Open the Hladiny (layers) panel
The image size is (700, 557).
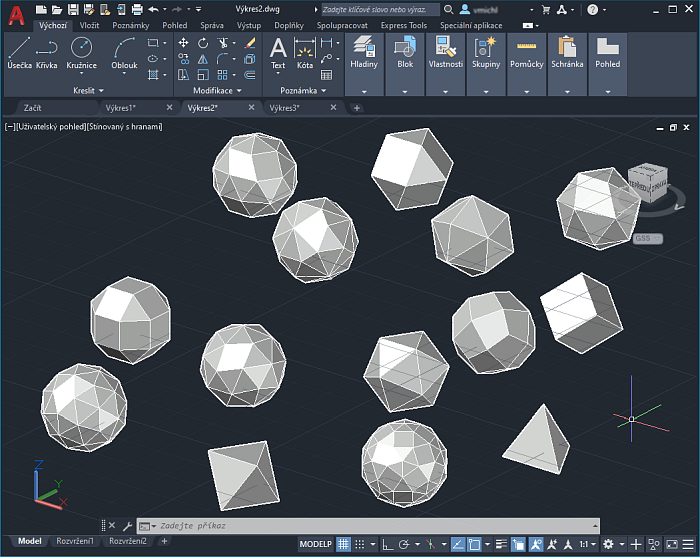click(363, 52)
